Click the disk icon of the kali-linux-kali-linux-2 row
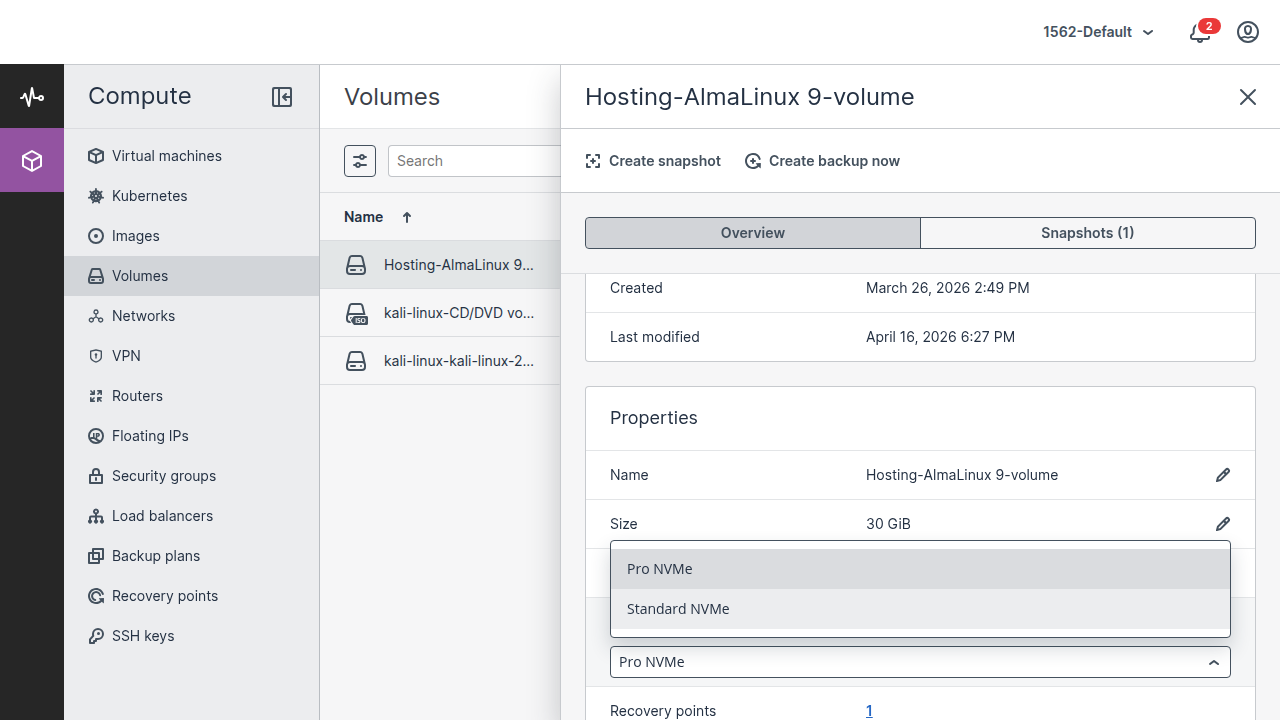Viewport: 1280px width, 720px height. (x=356, y=361)
